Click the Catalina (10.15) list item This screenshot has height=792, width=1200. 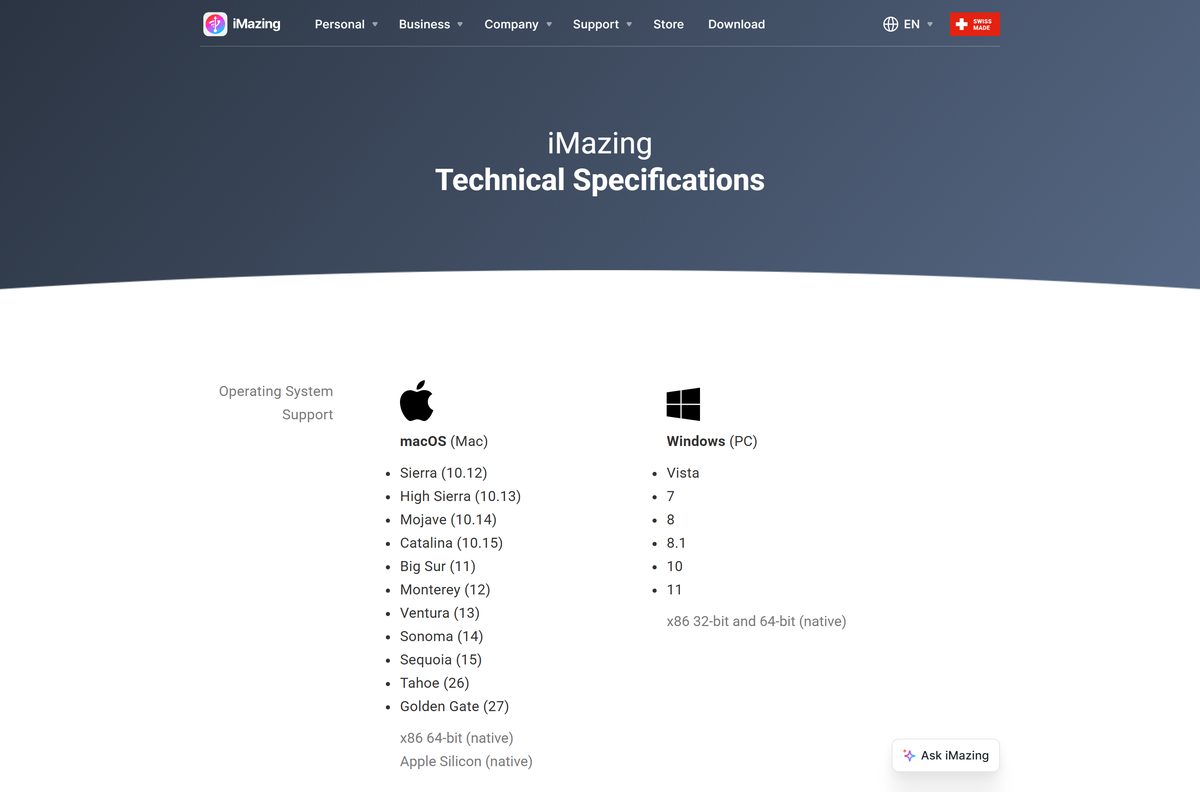[x=451, y=543]
